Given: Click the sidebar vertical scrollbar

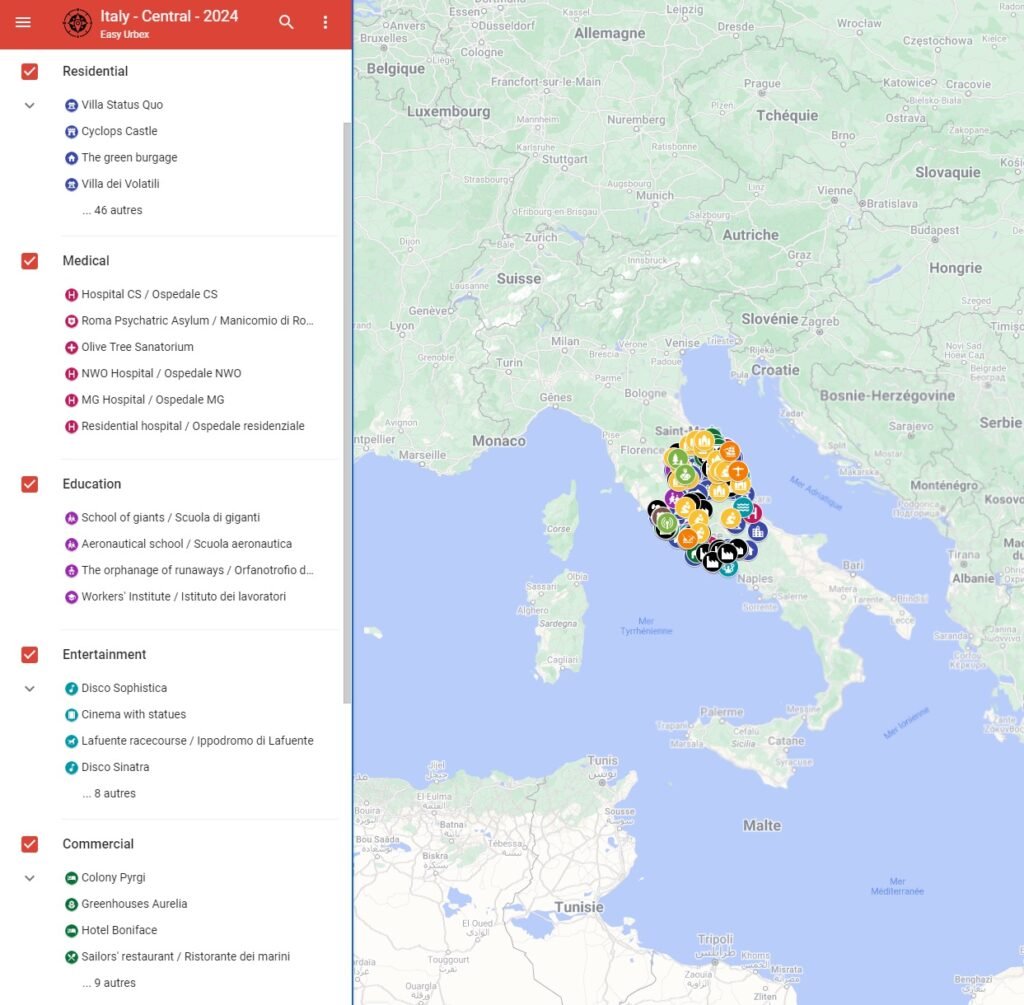Looking at the screenshot, I should click(x=347, y=413).
